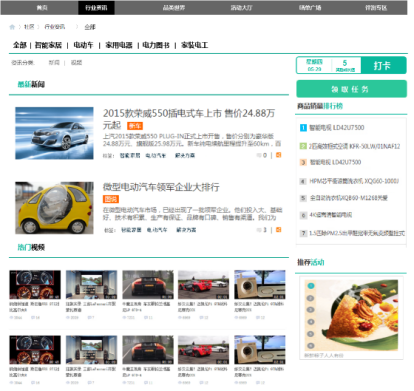Image resolution: width=414 pixels, height=391 pixels.
Task: Open the first top navigation item on the dark bar
Action: pos(42,8)
